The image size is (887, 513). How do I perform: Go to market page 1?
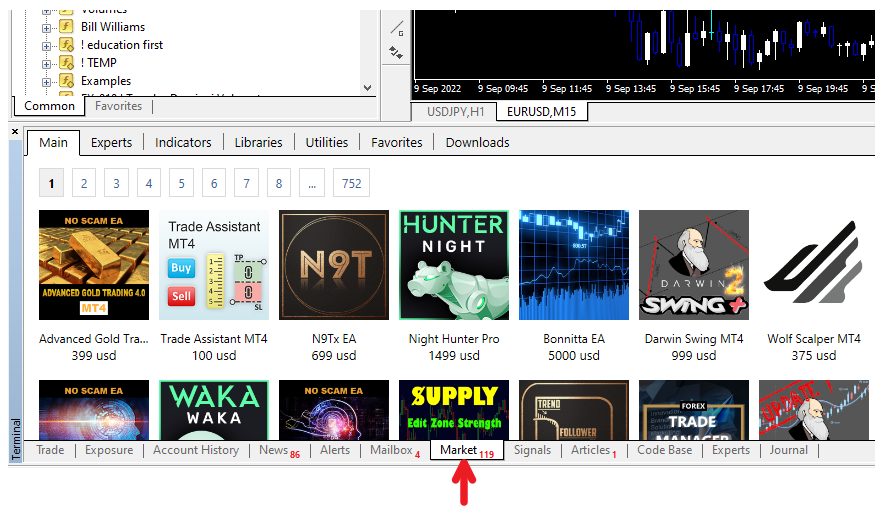(x=51, y=183)
